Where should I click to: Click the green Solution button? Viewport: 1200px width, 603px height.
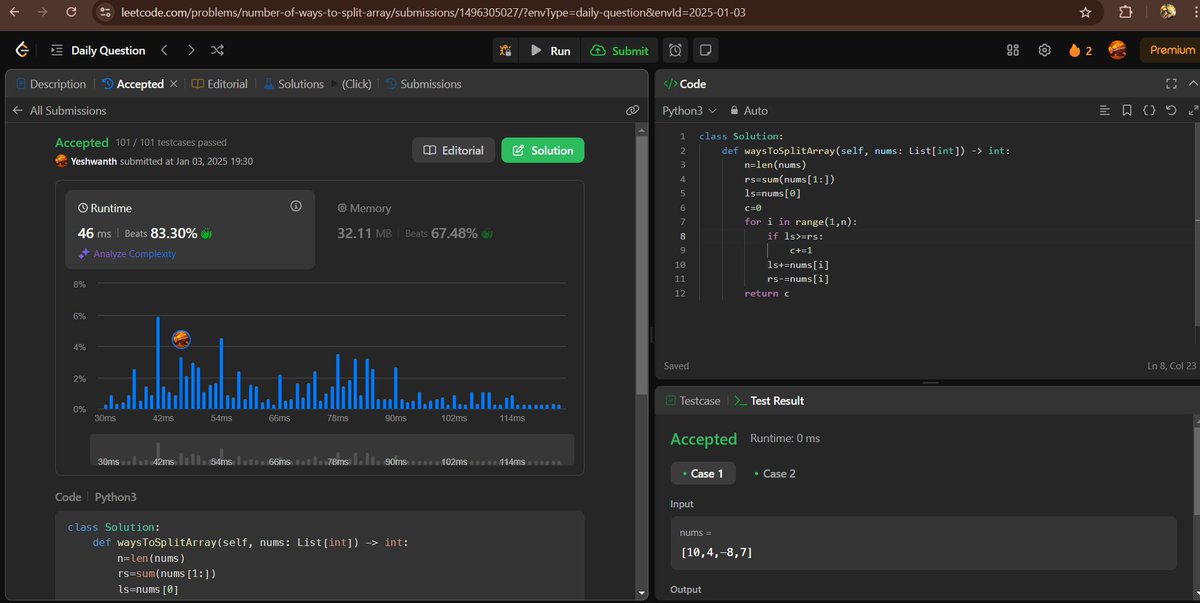point(542,150)
